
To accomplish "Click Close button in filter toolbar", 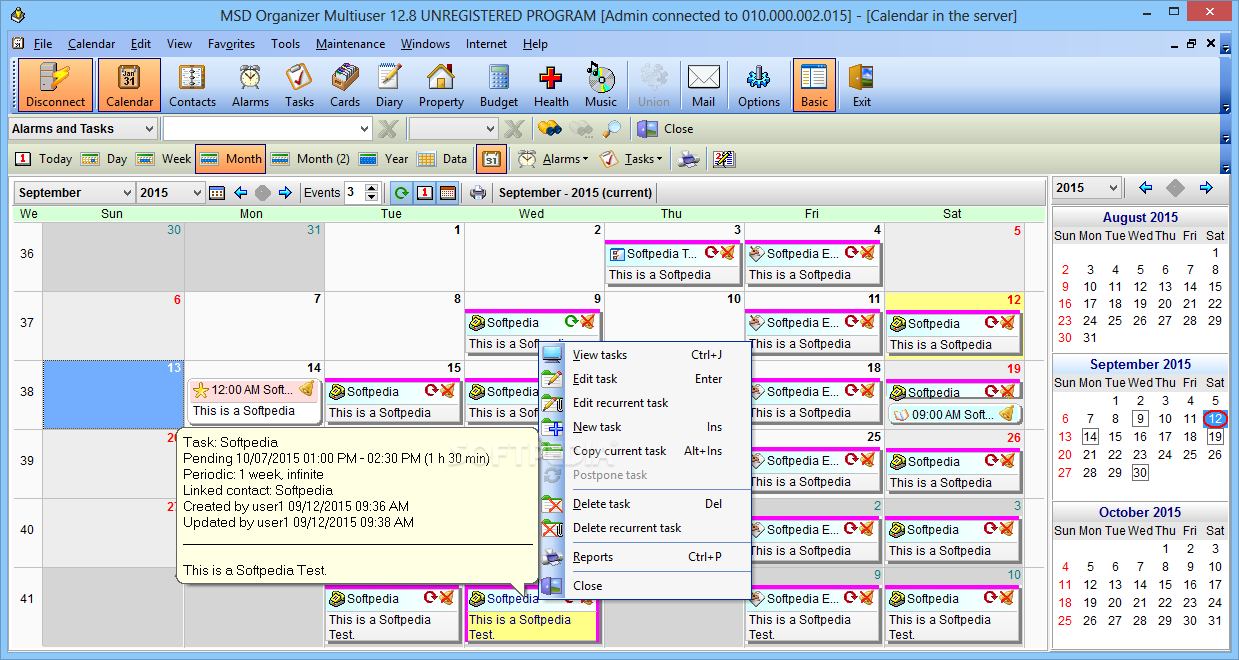I will tap(666, 128).
